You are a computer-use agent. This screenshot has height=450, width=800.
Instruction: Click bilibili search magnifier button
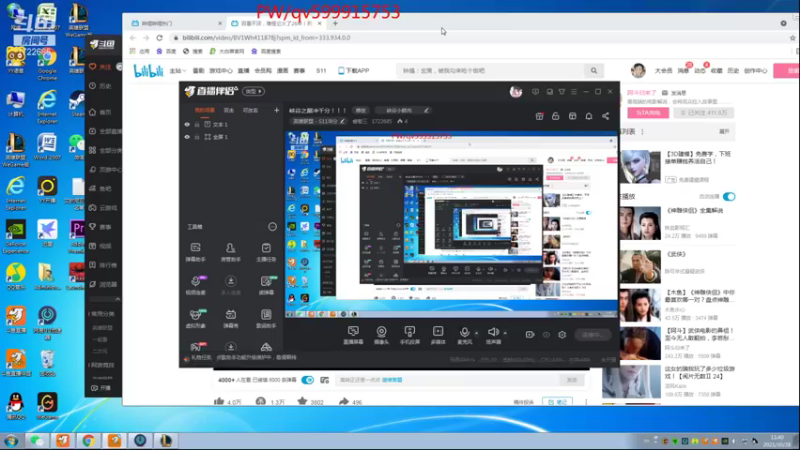click(x=594, y=71)
